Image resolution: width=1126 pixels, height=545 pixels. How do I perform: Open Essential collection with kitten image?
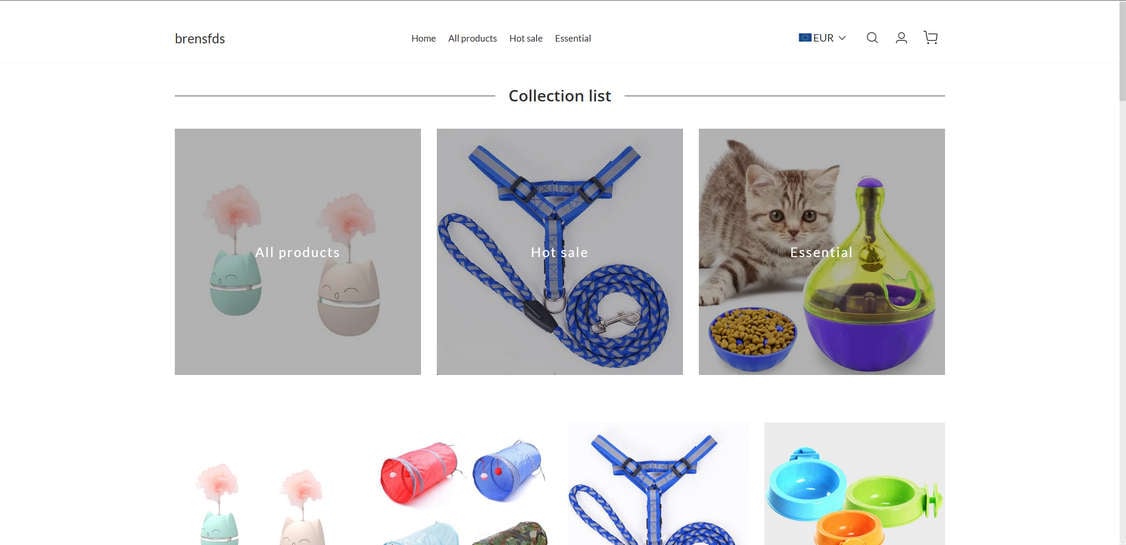tap(822, 252)
